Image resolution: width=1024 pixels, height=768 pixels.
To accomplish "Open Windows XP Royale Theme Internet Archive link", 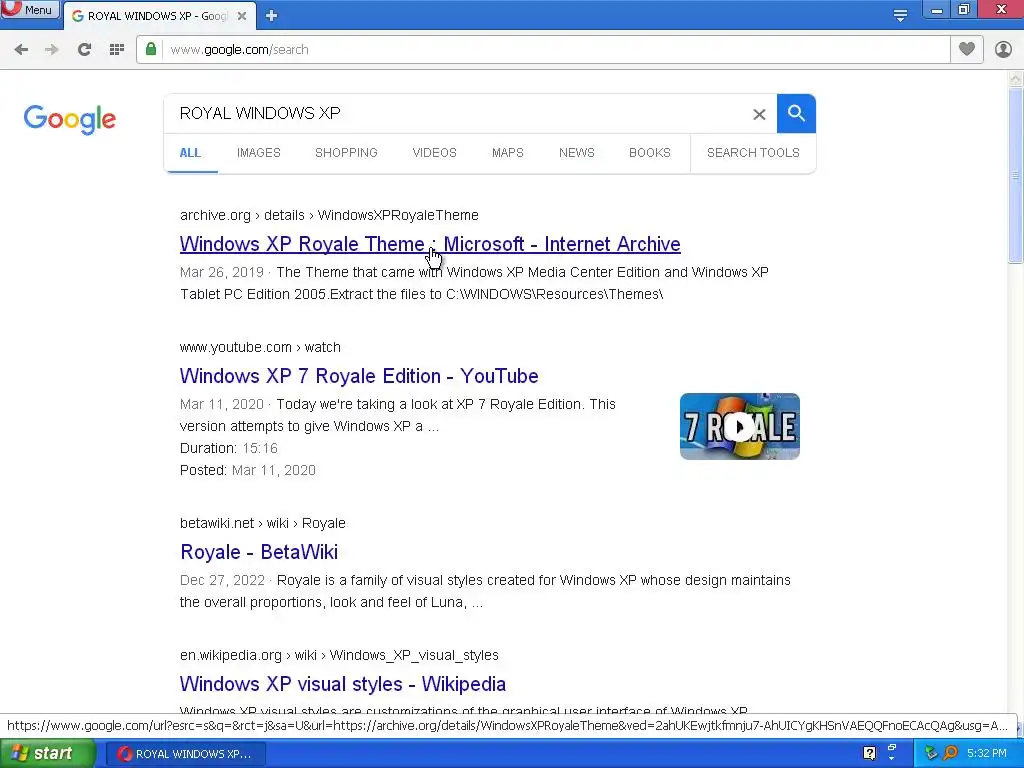I will click(430, 244).
